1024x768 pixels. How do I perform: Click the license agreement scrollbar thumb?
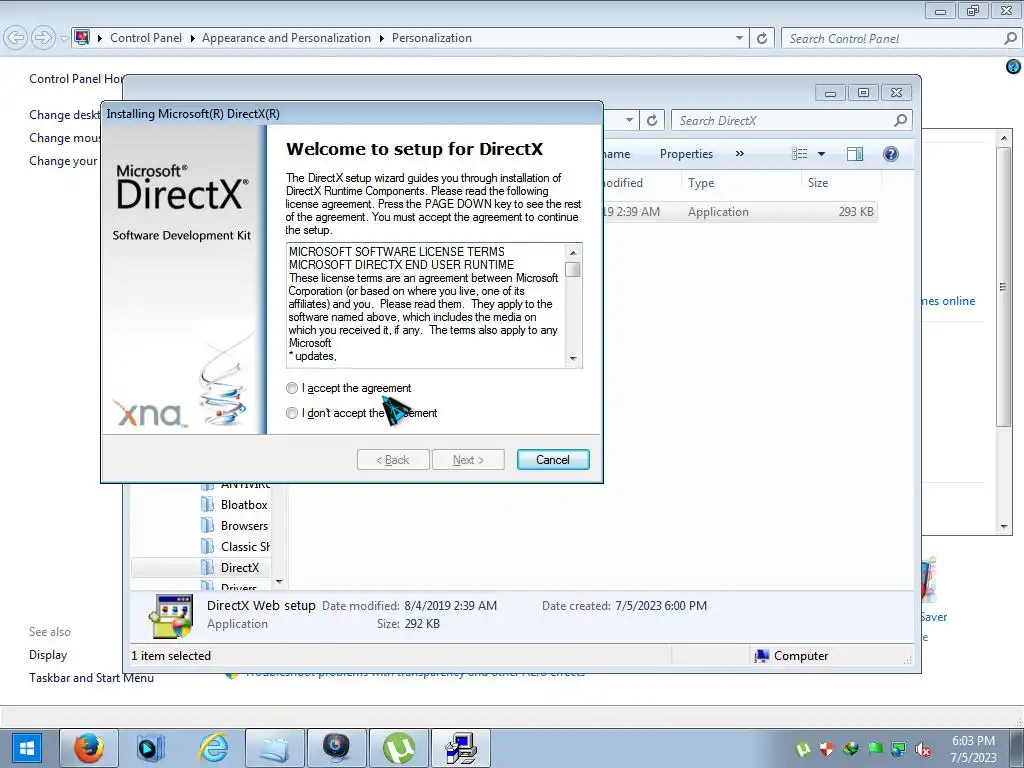[x=573, y=269]
